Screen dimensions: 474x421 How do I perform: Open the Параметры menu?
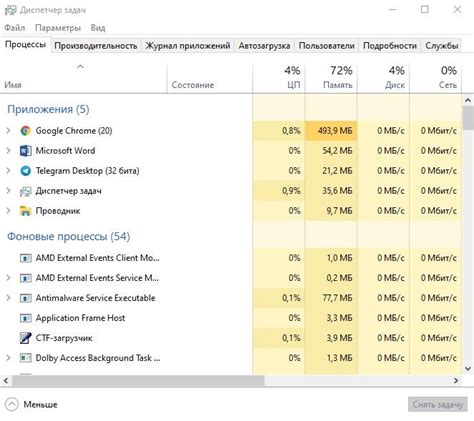tap(58, 28)
